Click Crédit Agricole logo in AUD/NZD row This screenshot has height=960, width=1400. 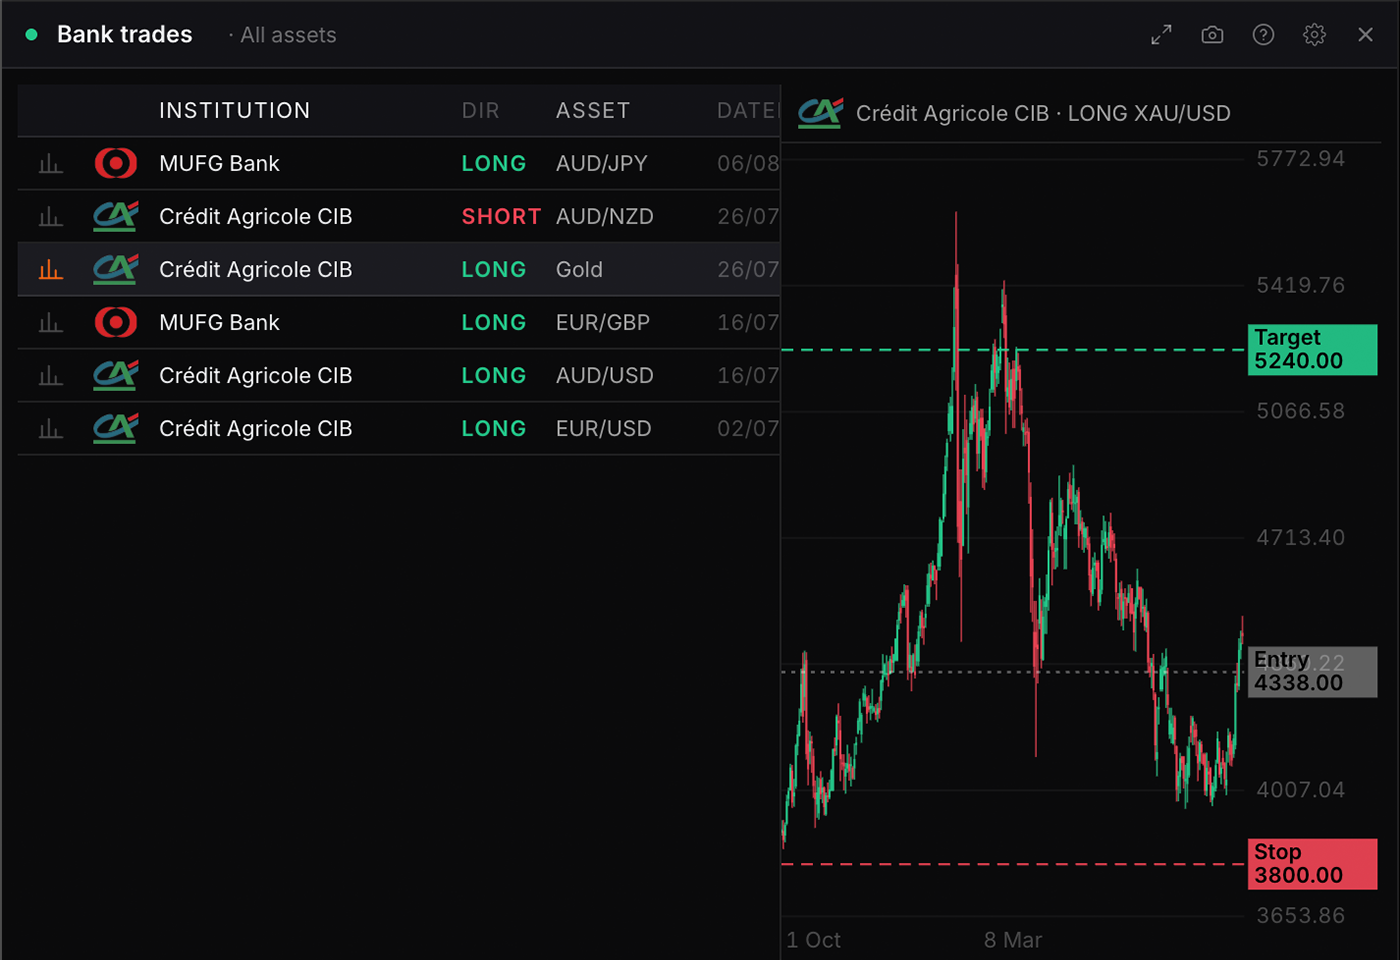pos(116,216)
